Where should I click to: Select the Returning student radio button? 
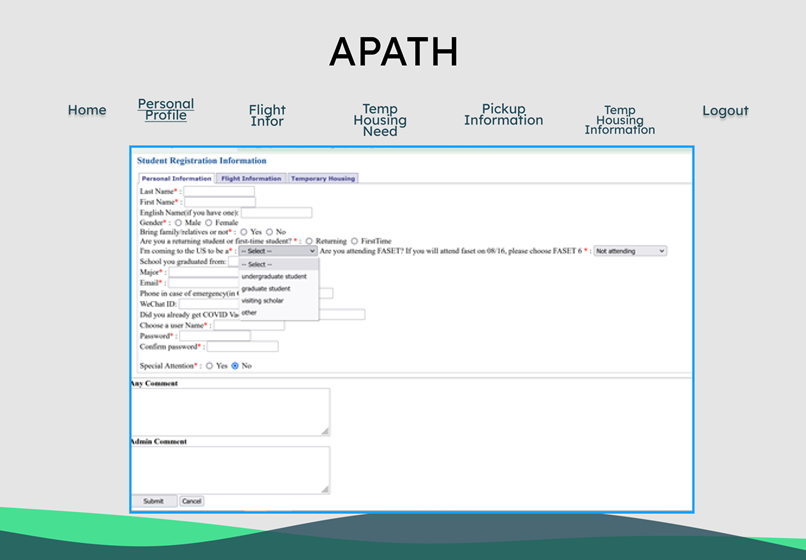pos(309,241)
